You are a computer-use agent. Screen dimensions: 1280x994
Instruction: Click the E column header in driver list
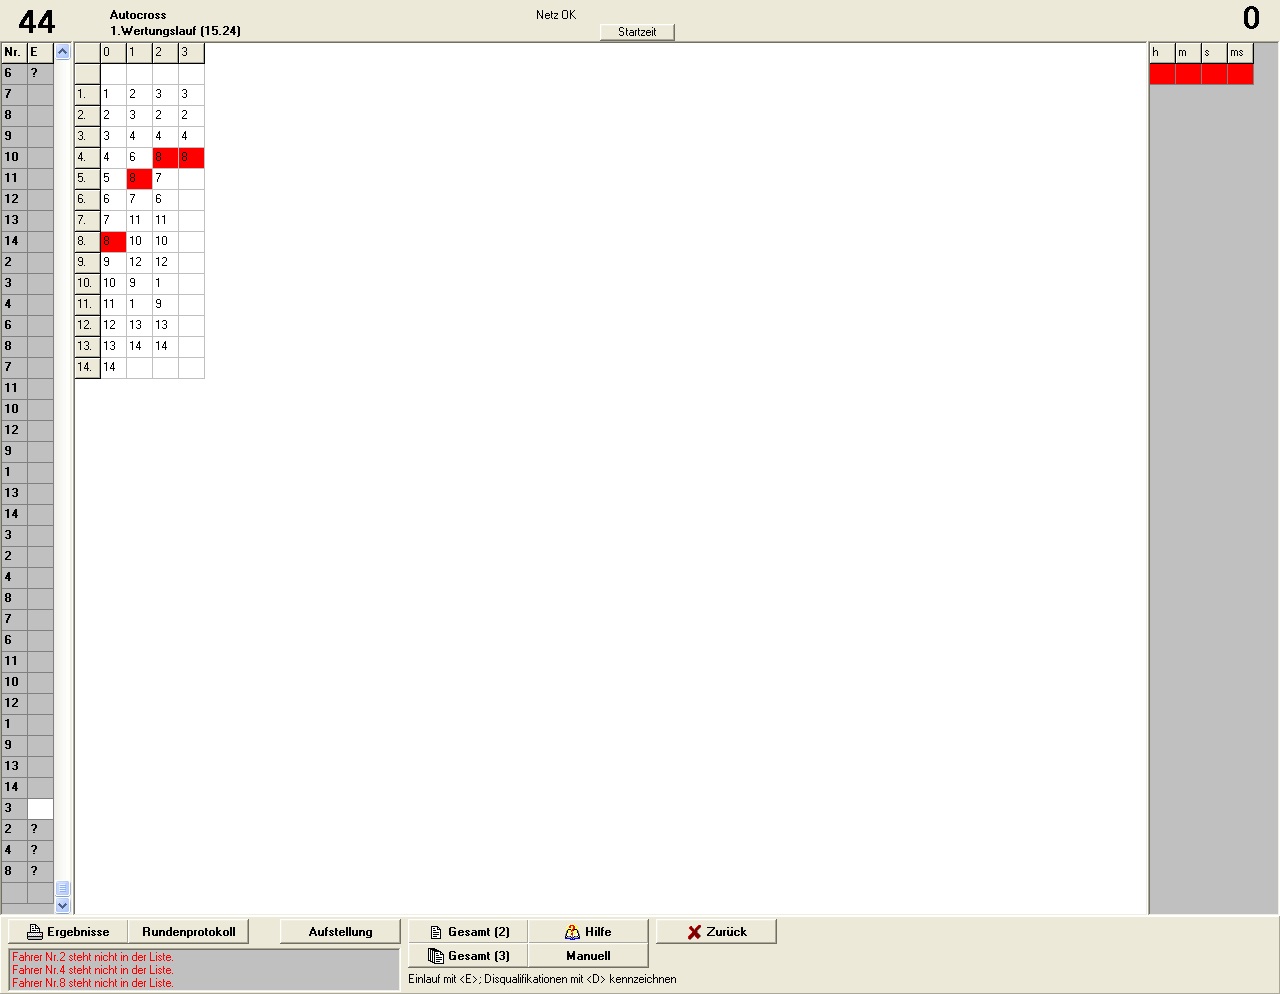[x=40, y=52]
